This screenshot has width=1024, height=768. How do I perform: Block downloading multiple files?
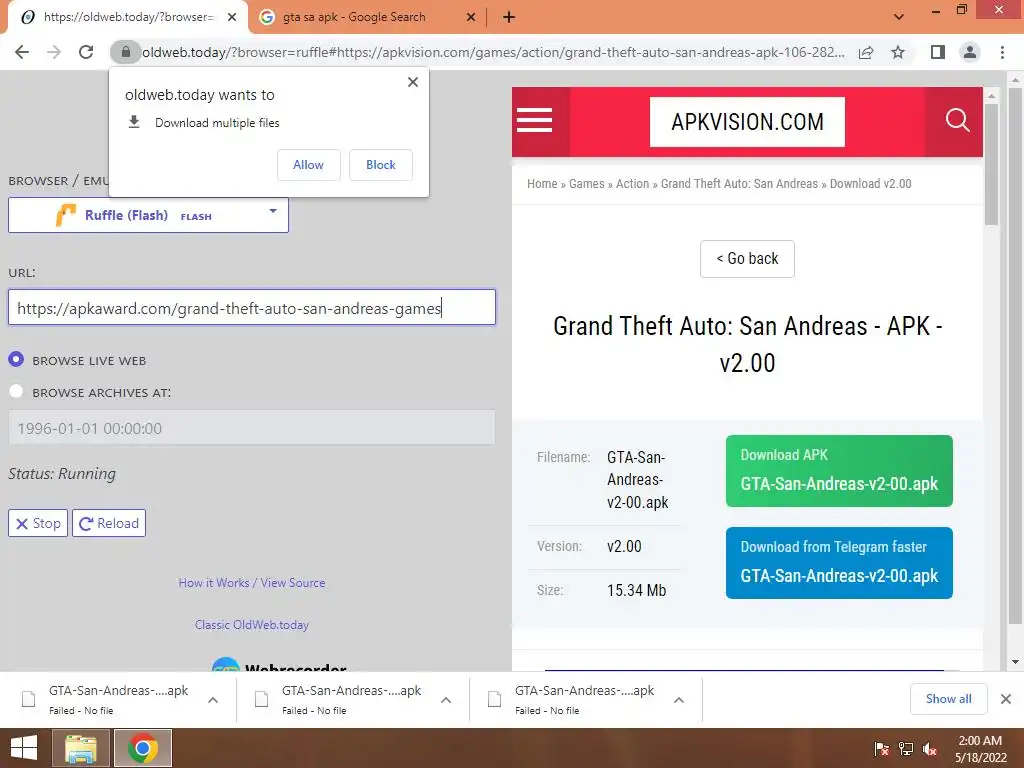[381, 165]
